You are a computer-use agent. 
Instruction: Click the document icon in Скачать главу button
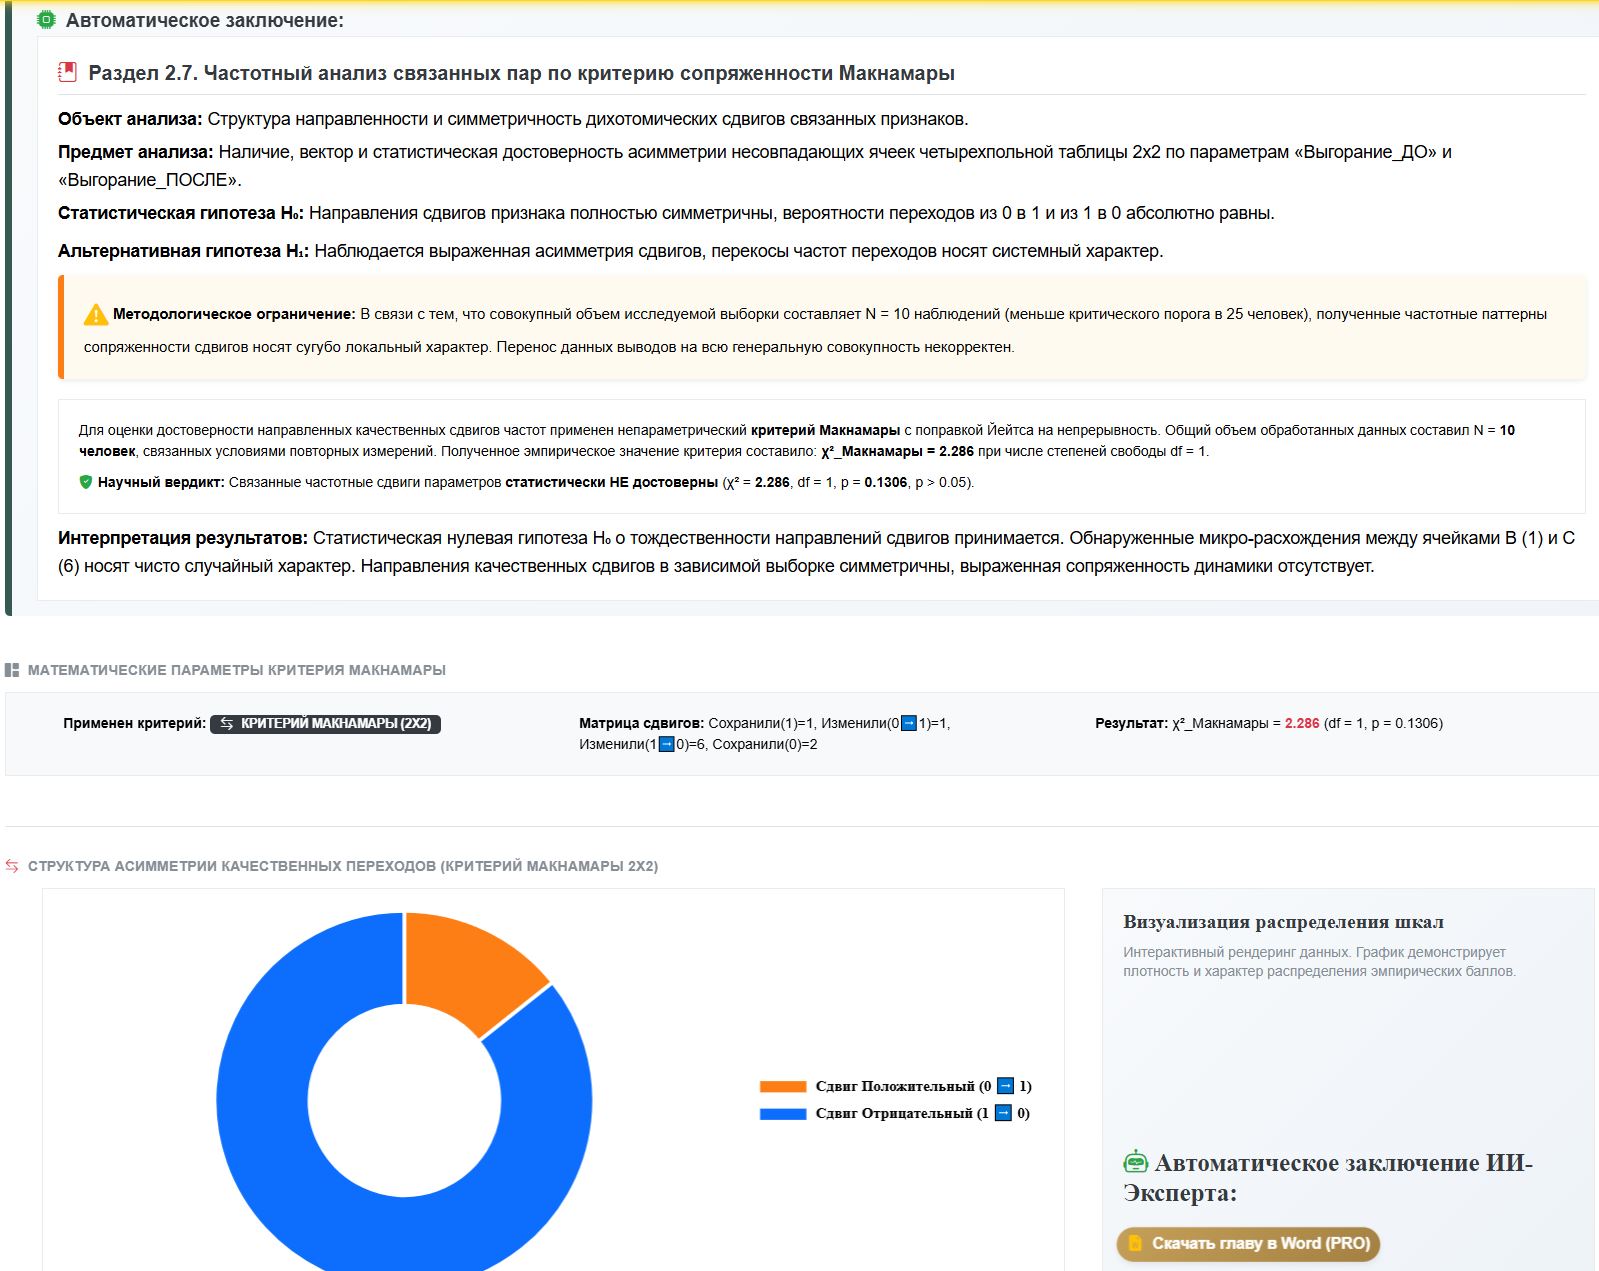click(x=1135, y=1243)
